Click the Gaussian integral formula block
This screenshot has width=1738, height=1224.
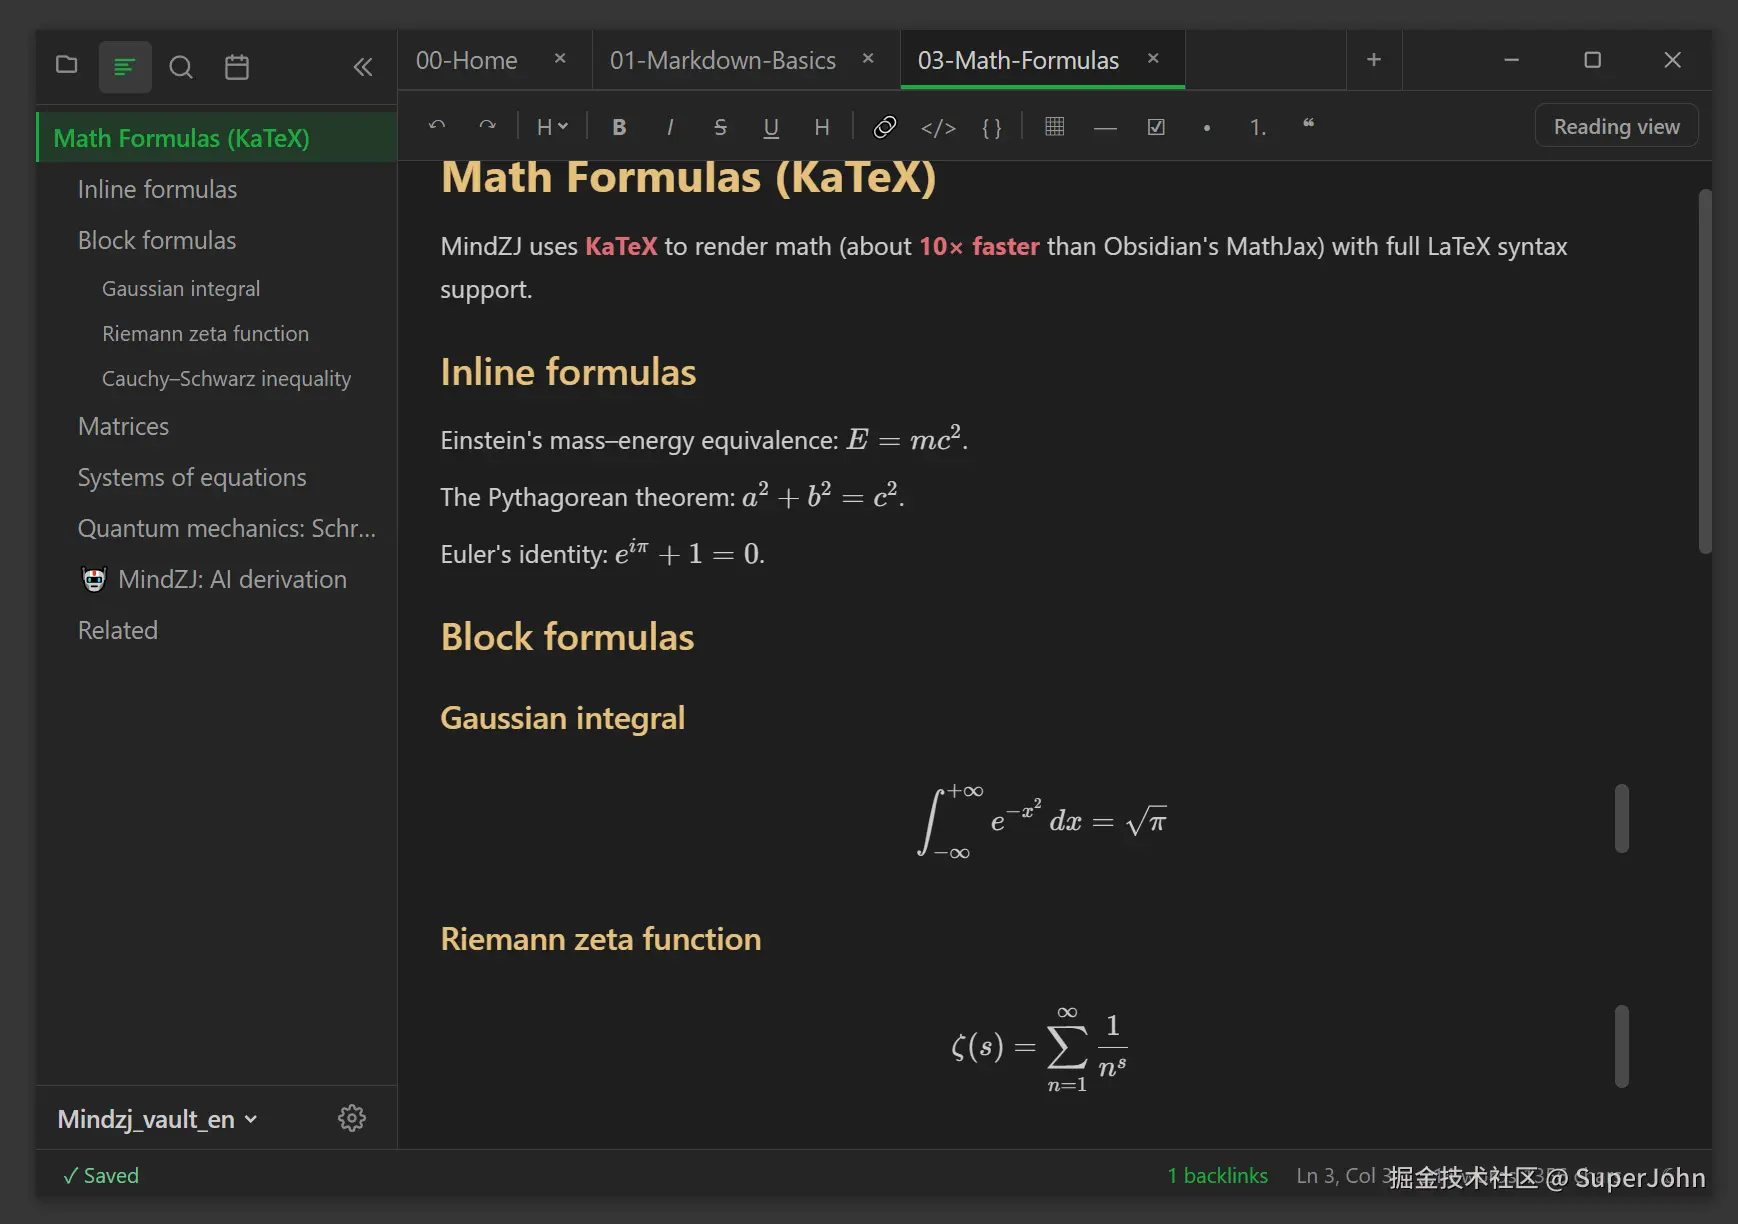tap(1041, 822)
